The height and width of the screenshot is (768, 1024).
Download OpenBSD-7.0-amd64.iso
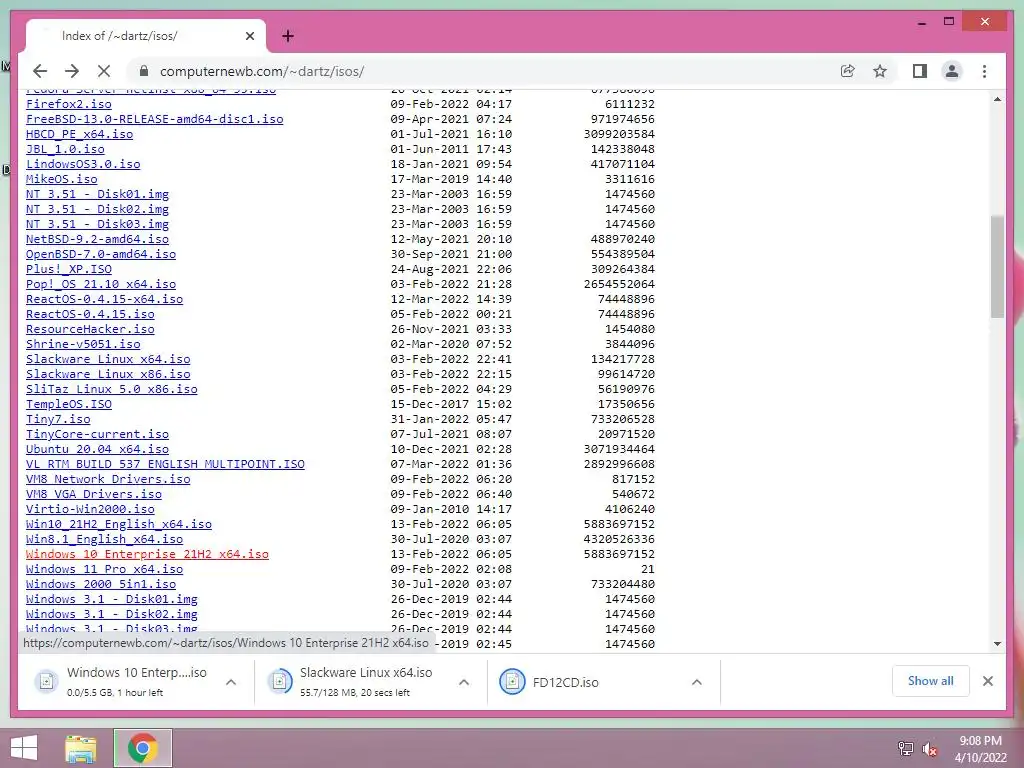pos(101,254)
